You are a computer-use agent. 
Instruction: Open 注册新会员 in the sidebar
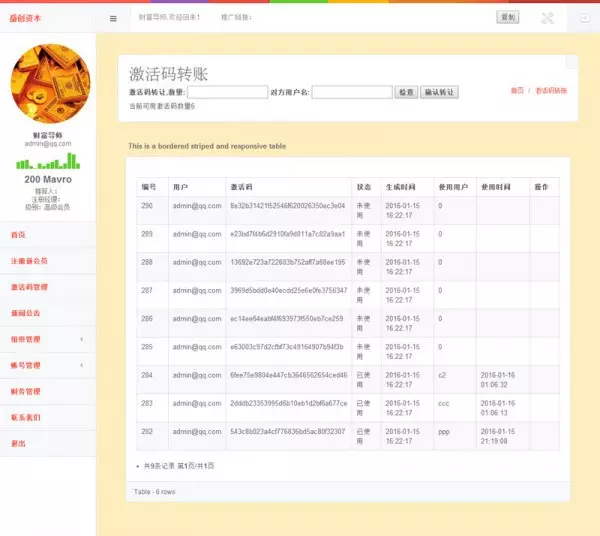click(x=28, y=261)
